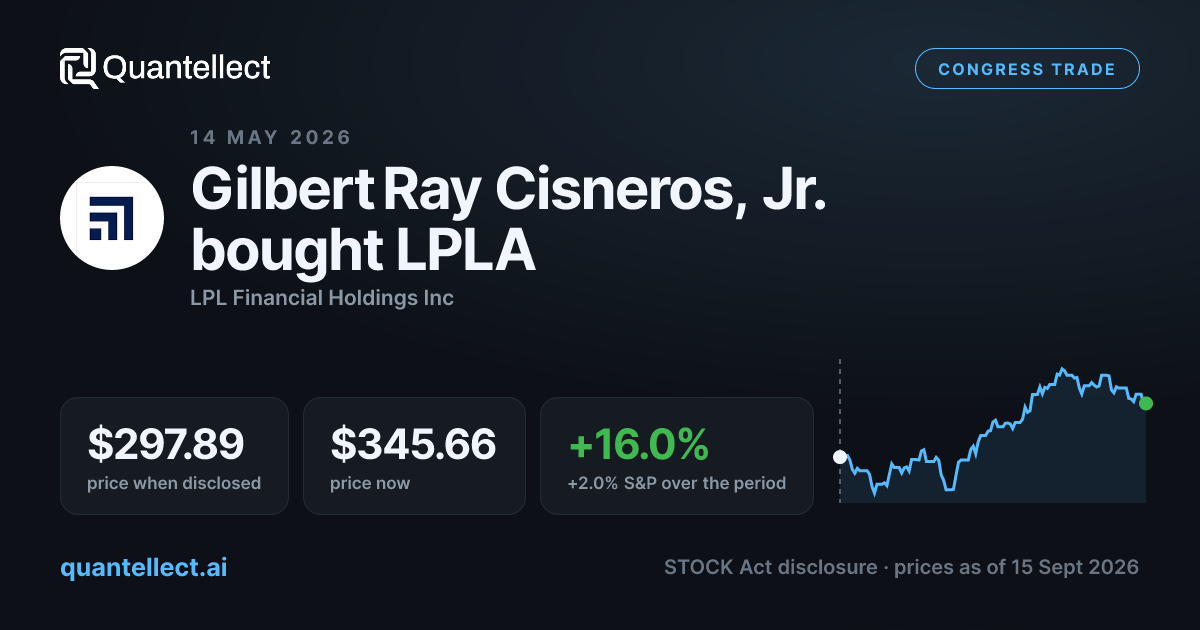1200x630 pixels.
Task: Open the quantellect.ai link
Action: click(144, 567)
